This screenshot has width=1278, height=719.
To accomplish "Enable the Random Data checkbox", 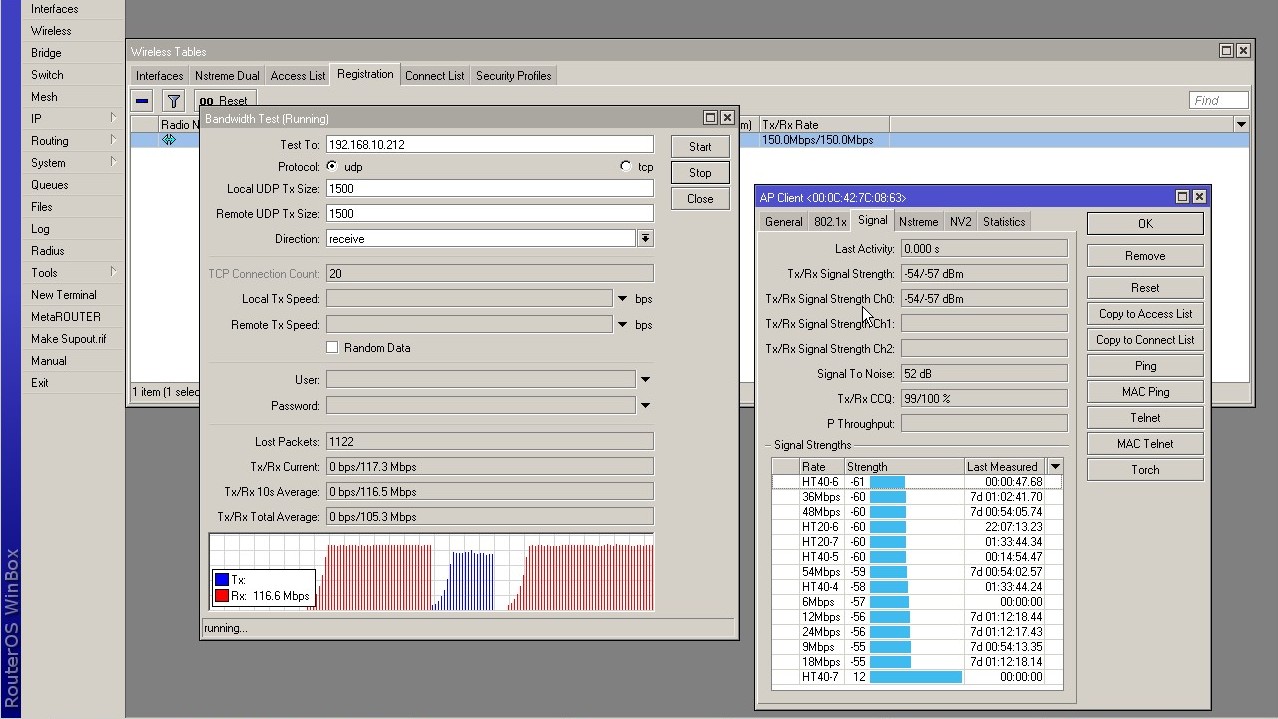I will 332,348.
